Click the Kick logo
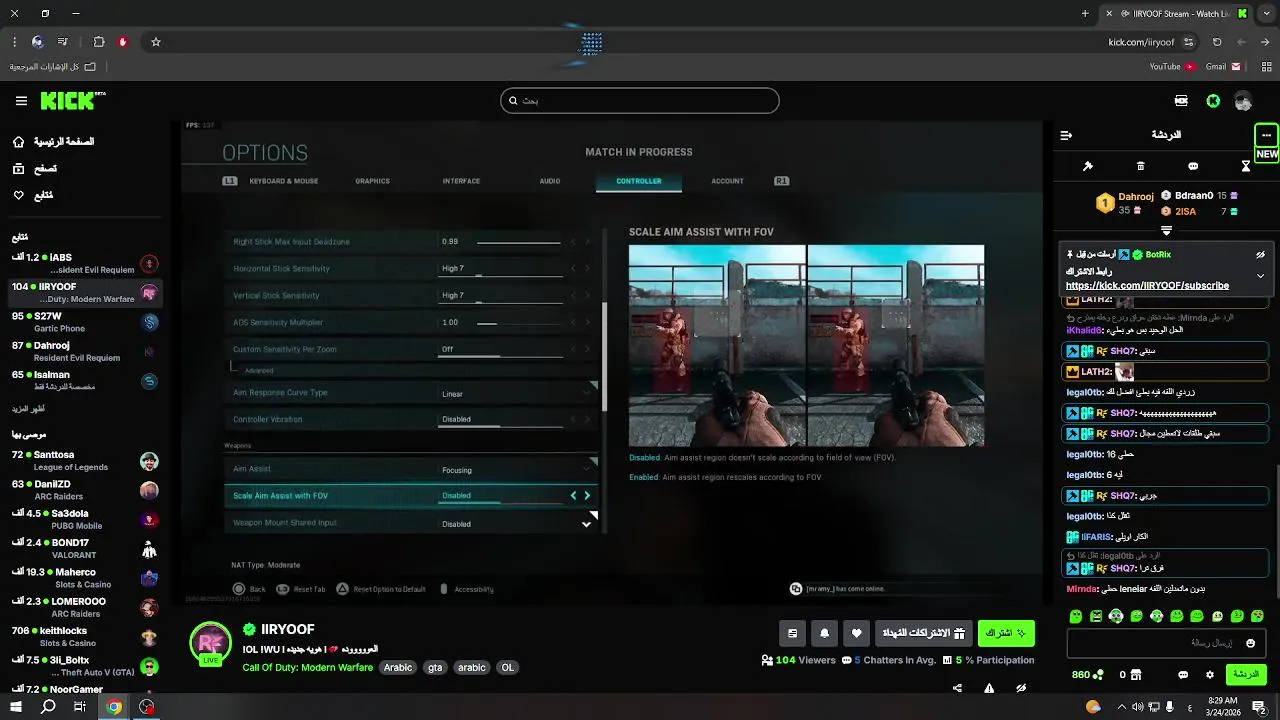1280x720 pixels. click(72, 101)
